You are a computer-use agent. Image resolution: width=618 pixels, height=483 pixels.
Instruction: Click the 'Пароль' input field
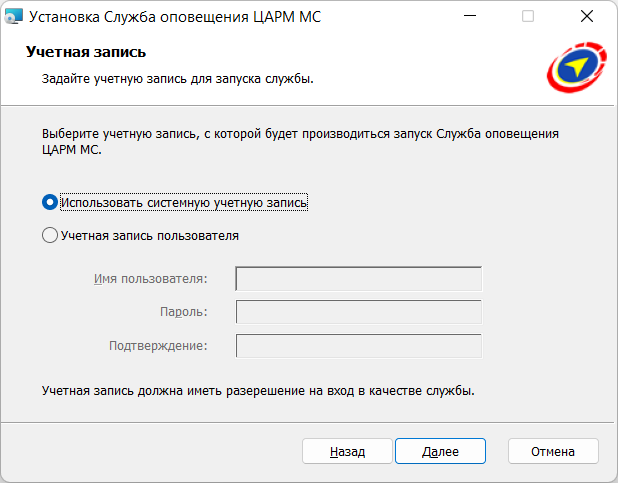pyautogui.click(x=359, y=312)
